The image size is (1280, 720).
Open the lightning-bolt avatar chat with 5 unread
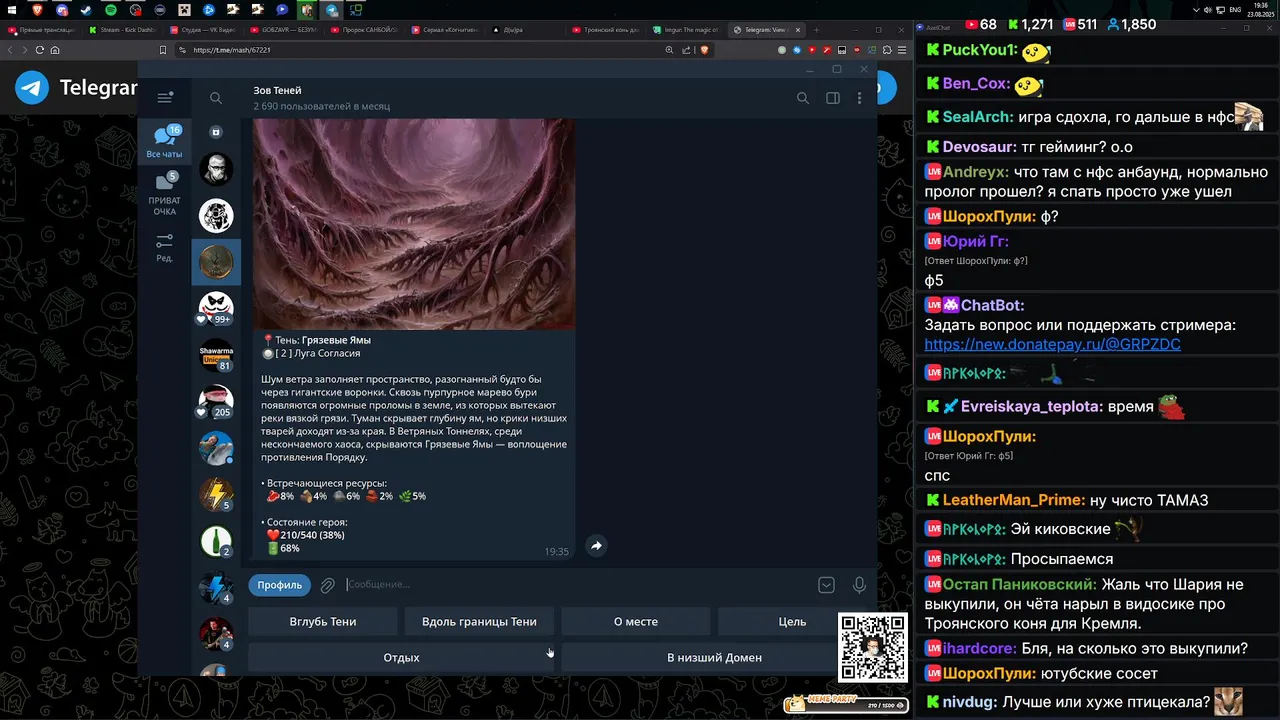(x=216, y=494)
